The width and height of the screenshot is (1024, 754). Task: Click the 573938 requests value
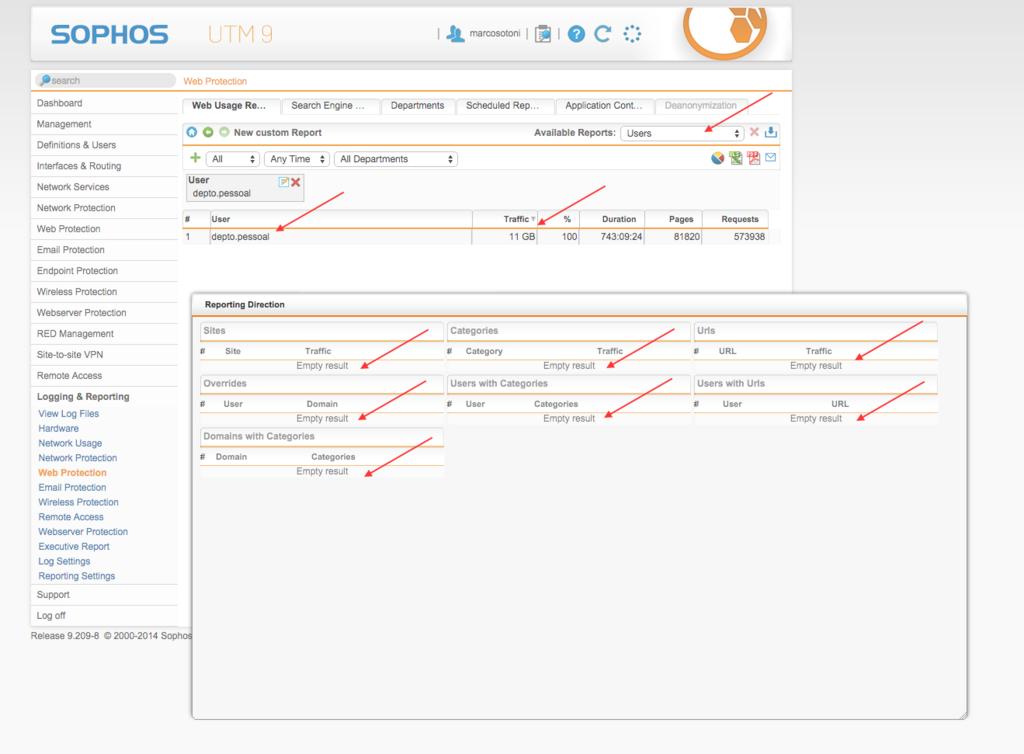coord(749,236)
